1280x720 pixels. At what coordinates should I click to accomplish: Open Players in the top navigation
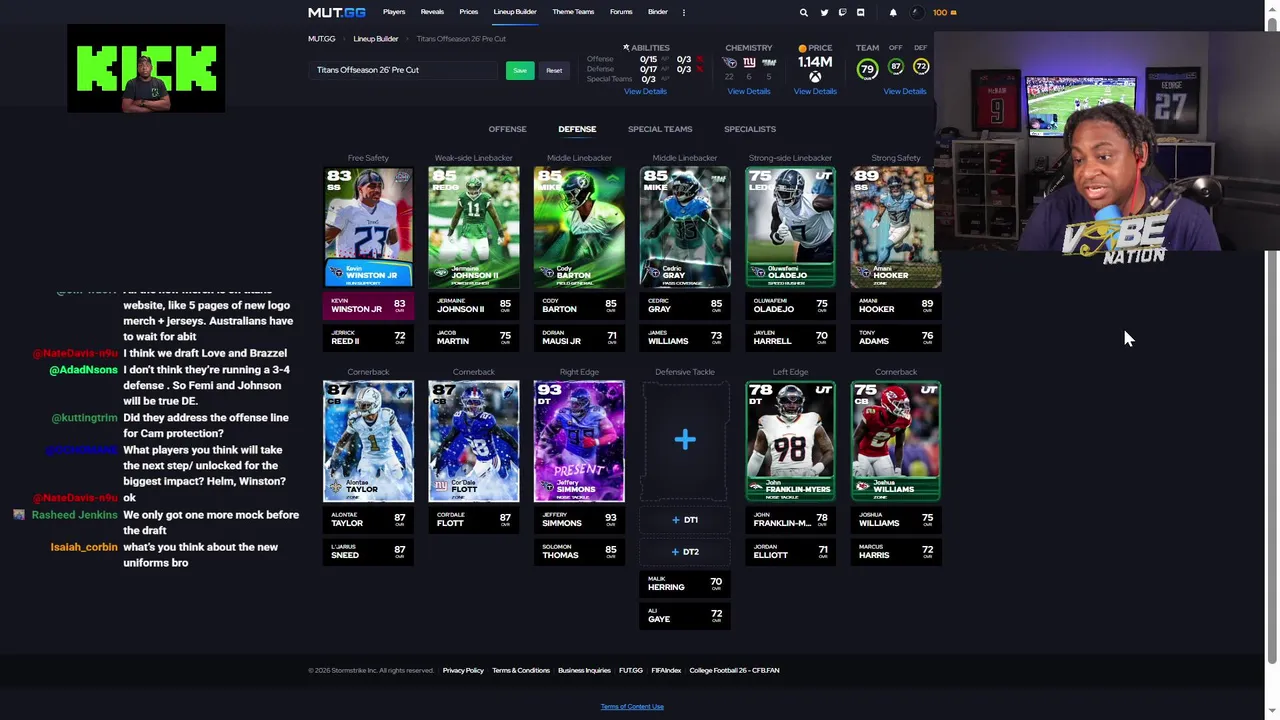point(394,12)
